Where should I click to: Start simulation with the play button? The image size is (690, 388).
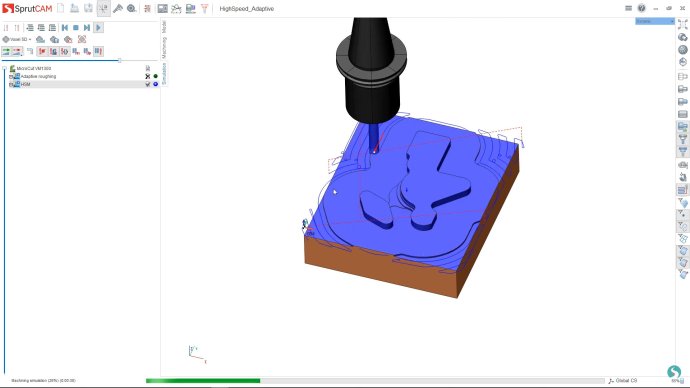[98, 28]
